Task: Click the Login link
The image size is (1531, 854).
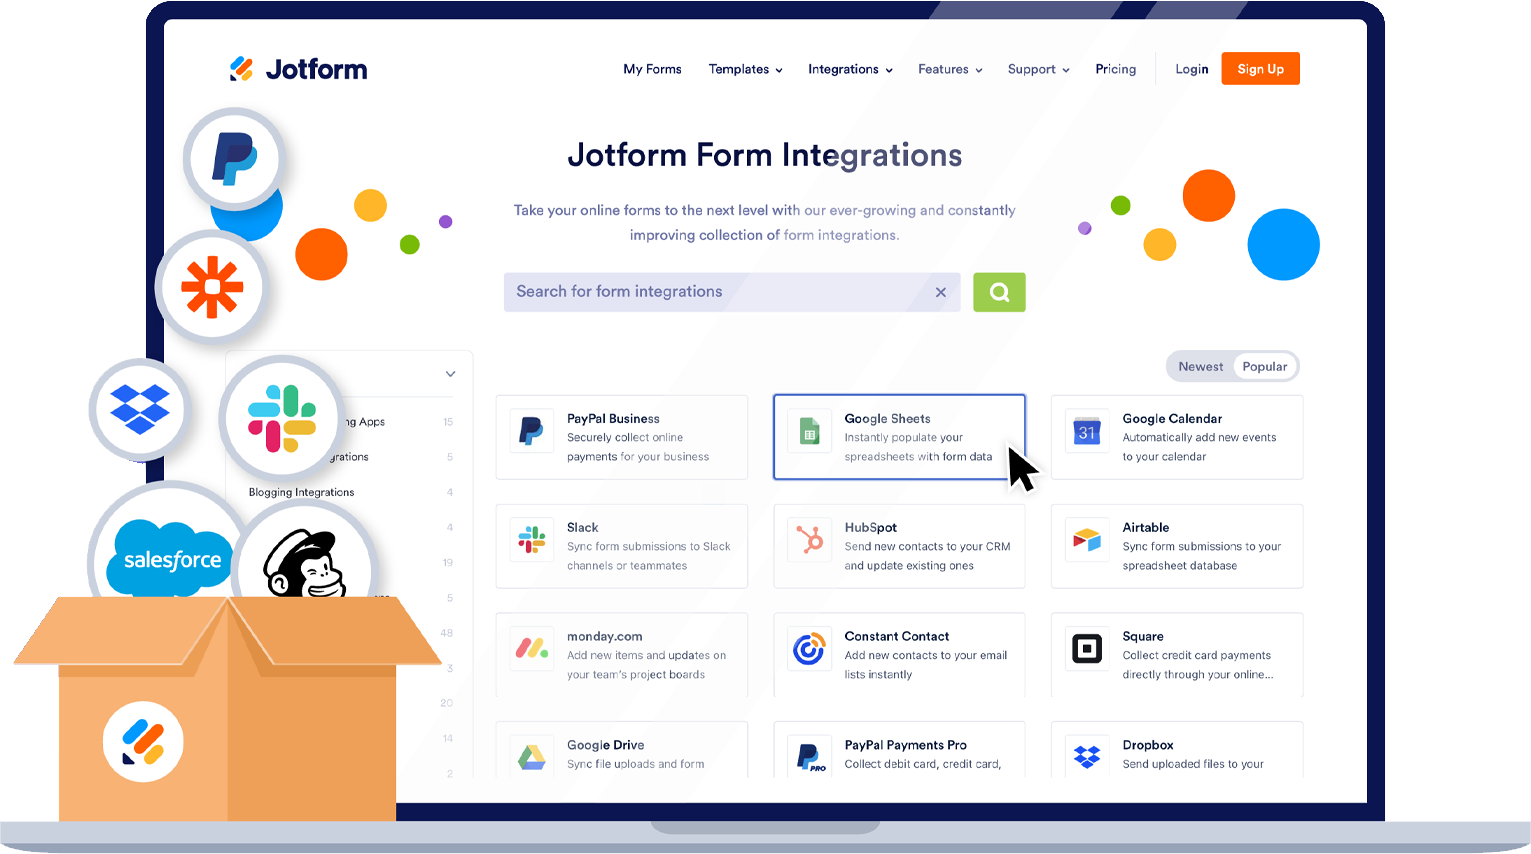Action: tap(1191, 69)
